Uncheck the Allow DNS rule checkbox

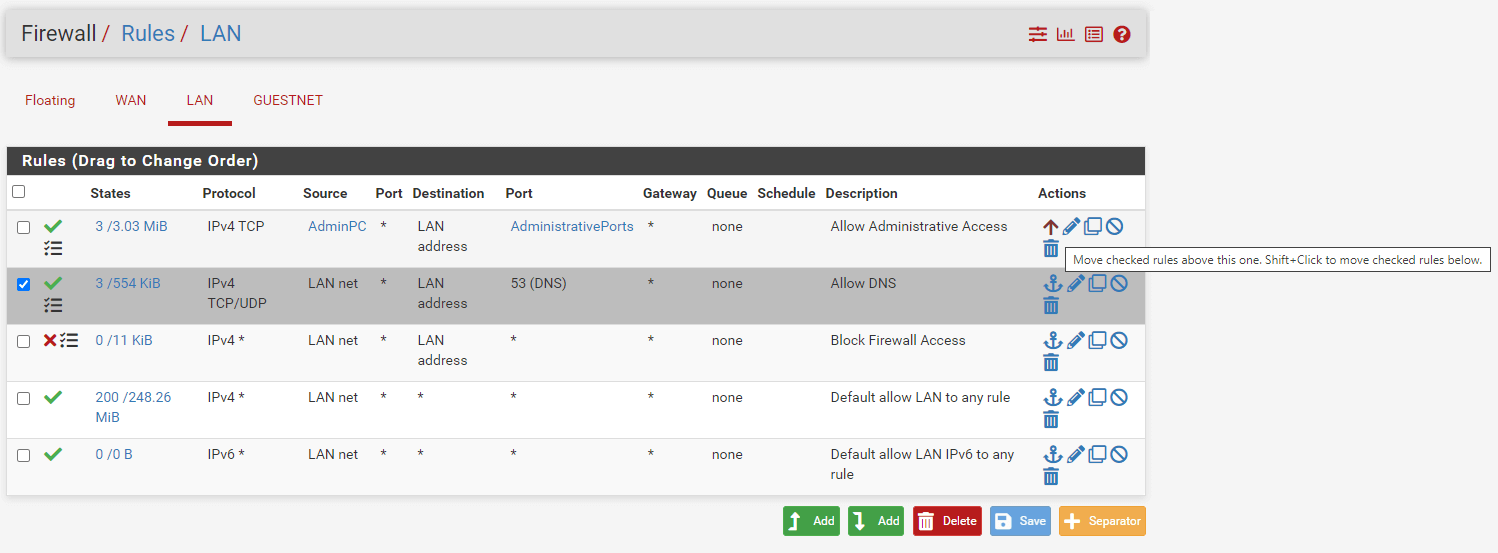[x=24, y=285]
